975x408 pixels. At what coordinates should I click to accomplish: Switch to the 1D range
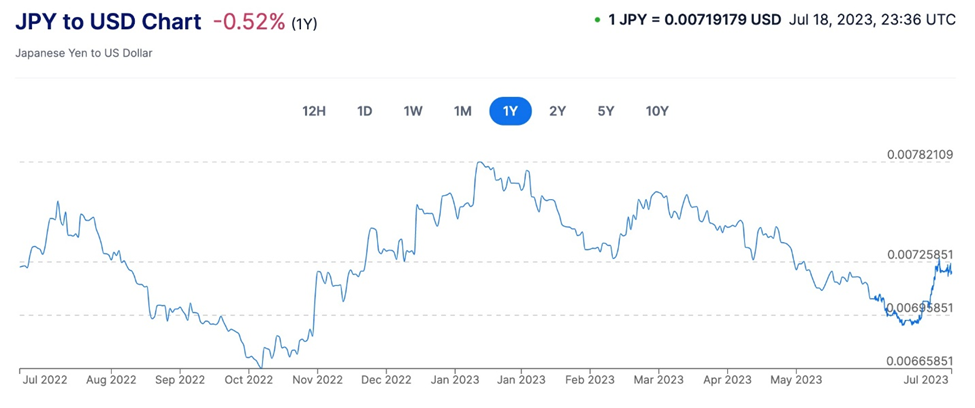[x=364, y=111]
